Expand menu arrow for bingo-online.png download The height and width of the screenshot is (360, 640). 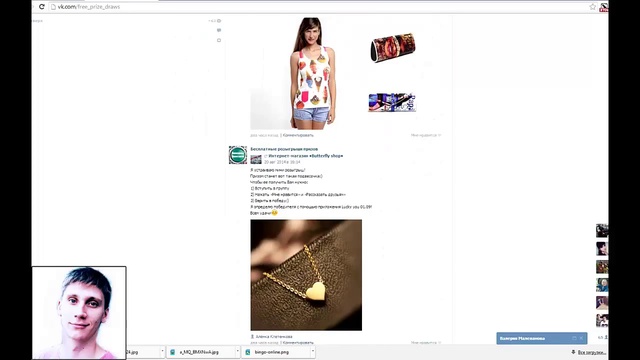coord(313,351)
